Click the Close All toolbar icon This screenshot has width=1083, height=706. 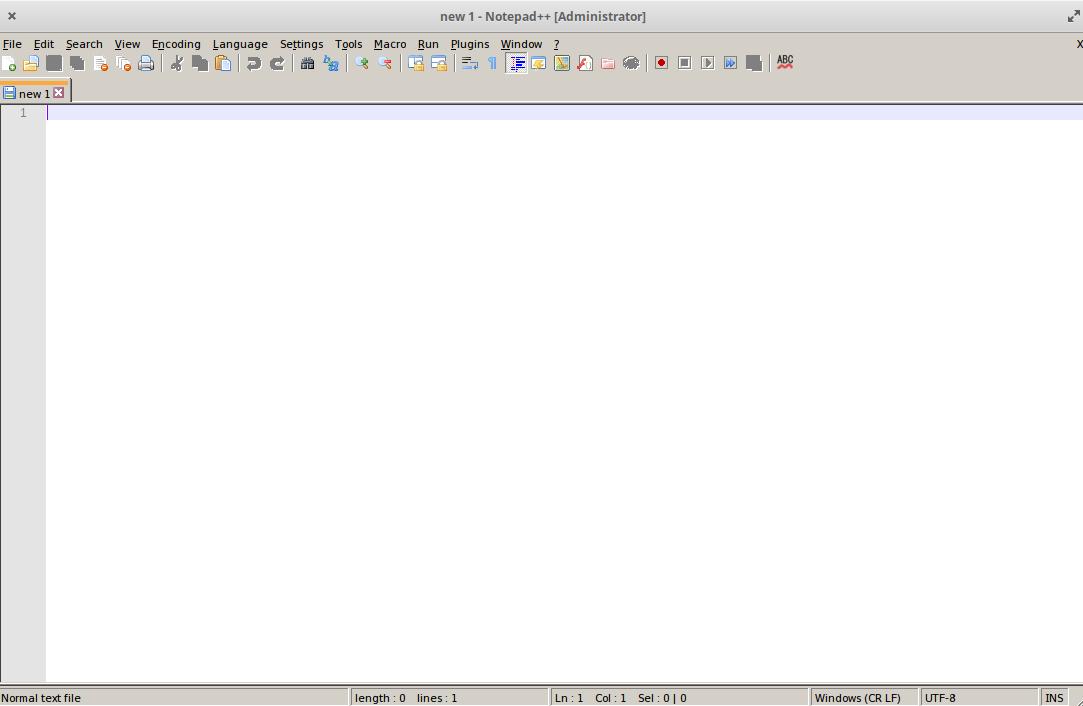point(124,64)
